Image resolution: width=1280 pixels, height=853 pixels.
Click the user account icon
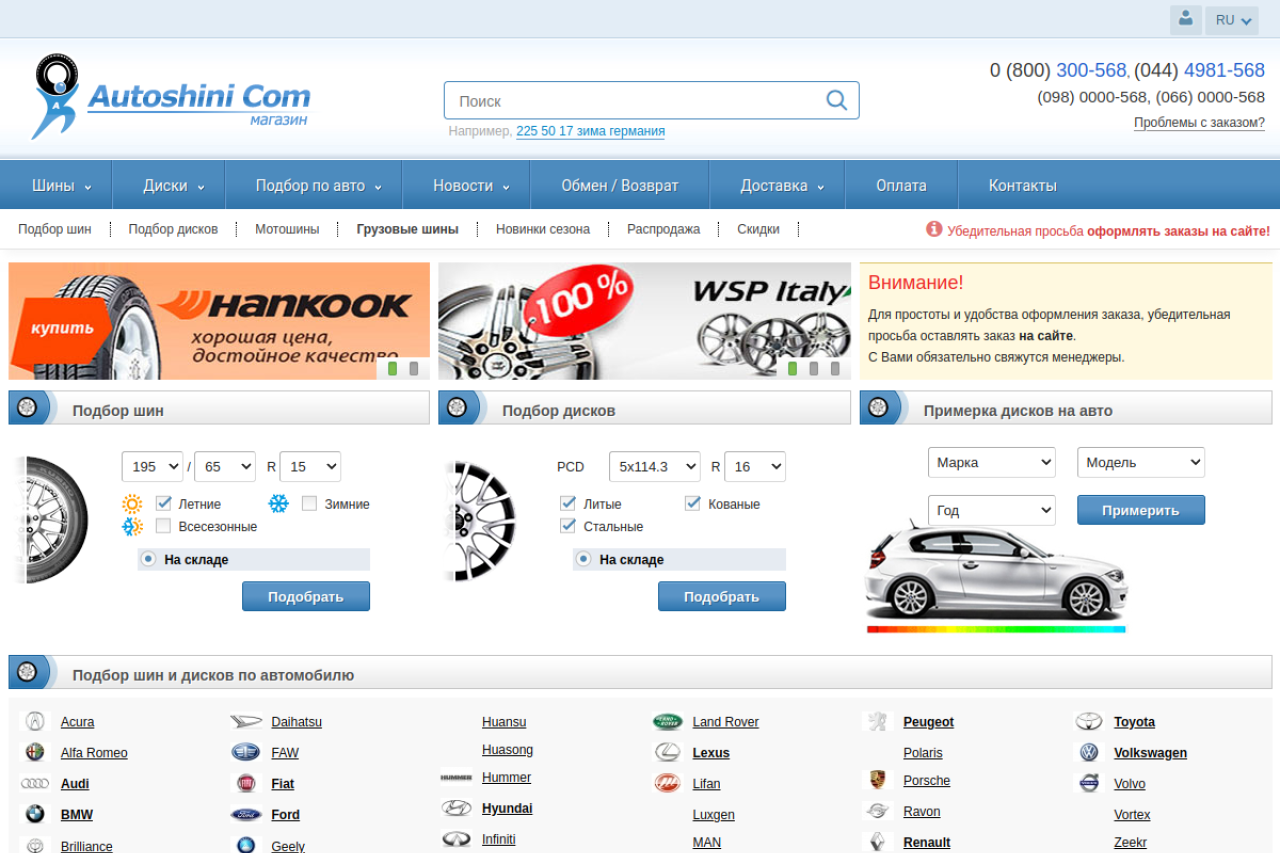pyautogui.click(x=1185, y=19)
